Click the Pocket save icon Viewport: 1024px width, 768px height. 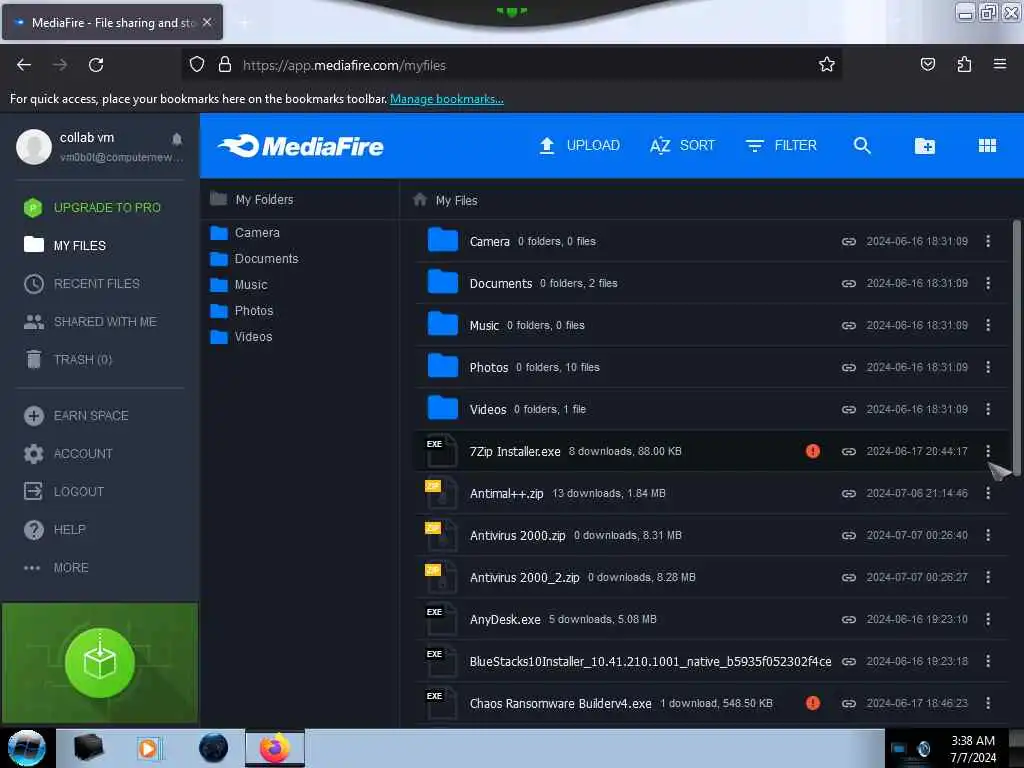tap(927, 64)
